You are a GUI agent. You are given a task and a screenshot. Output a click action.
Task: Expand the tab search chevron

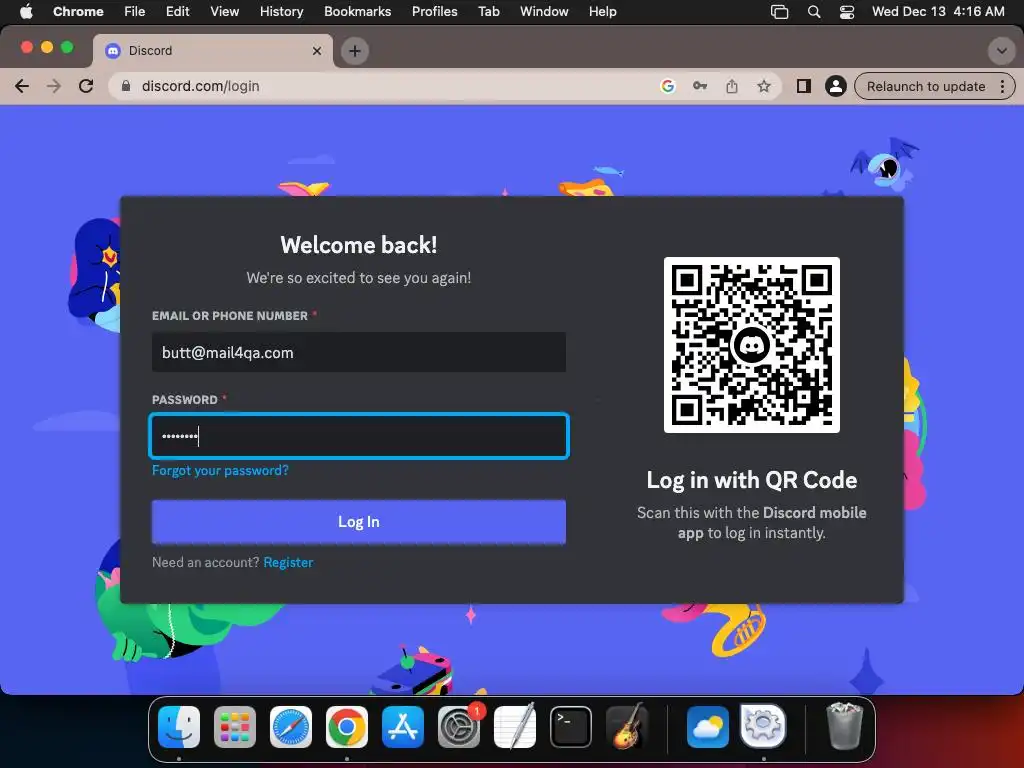(1001, 51)
